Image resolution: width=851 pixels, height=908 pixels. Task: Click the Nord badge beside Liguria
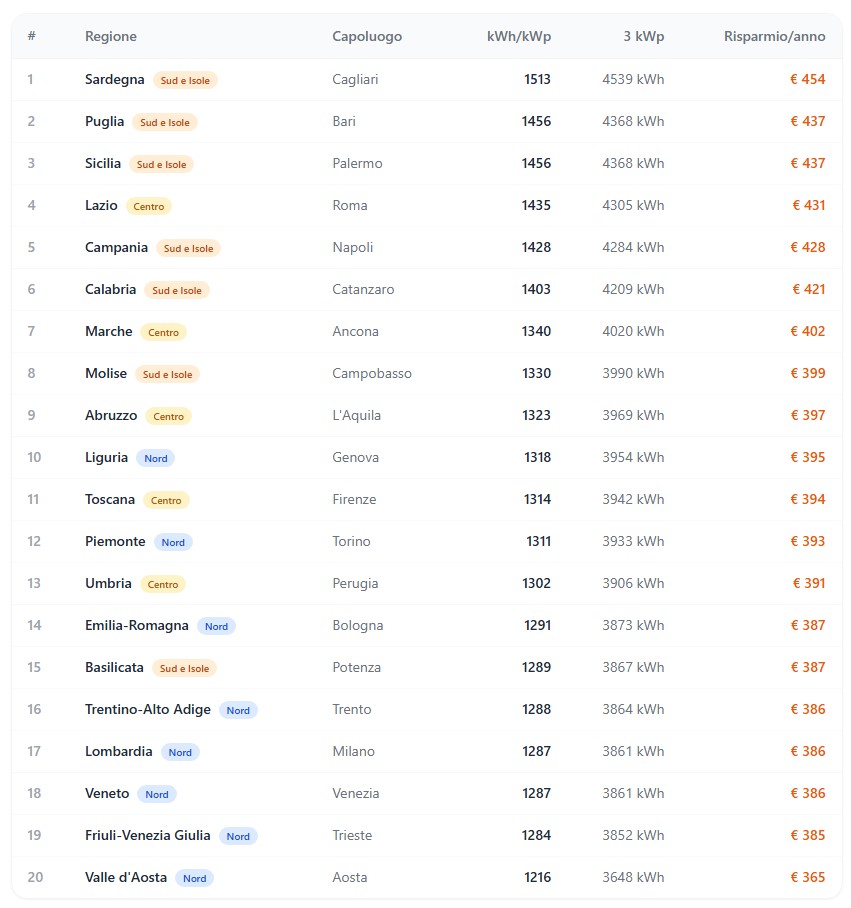(x=156, y=458)
